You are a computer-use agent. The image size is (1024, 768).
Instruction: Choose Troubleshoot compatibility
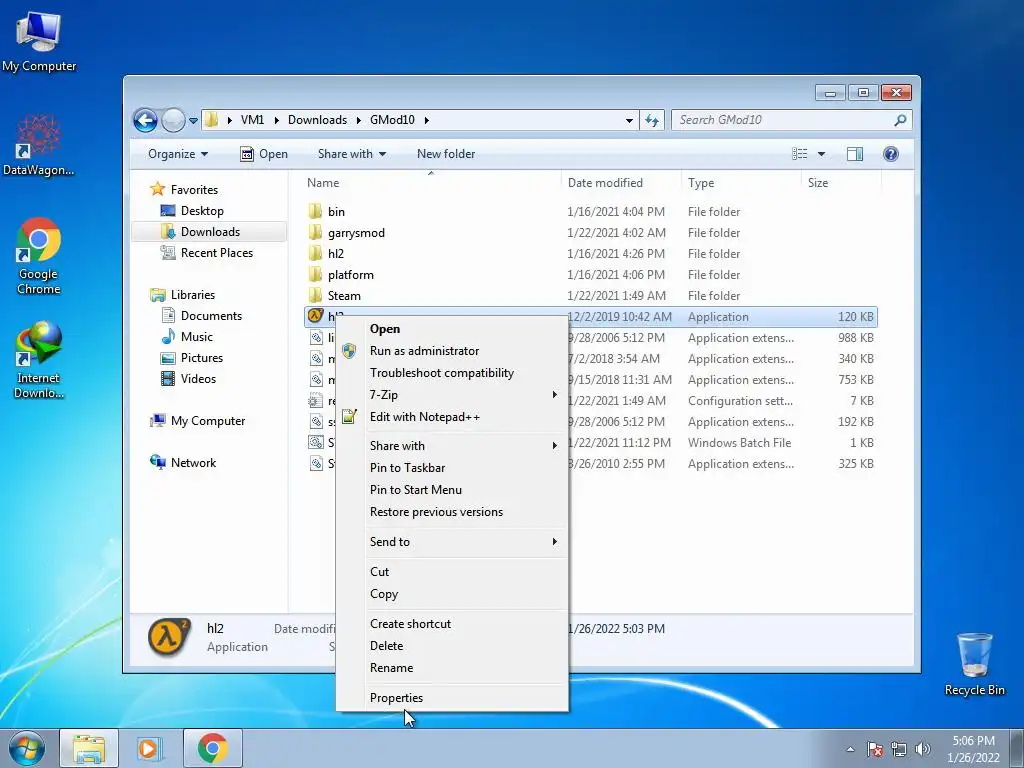(x=452, y=373)
